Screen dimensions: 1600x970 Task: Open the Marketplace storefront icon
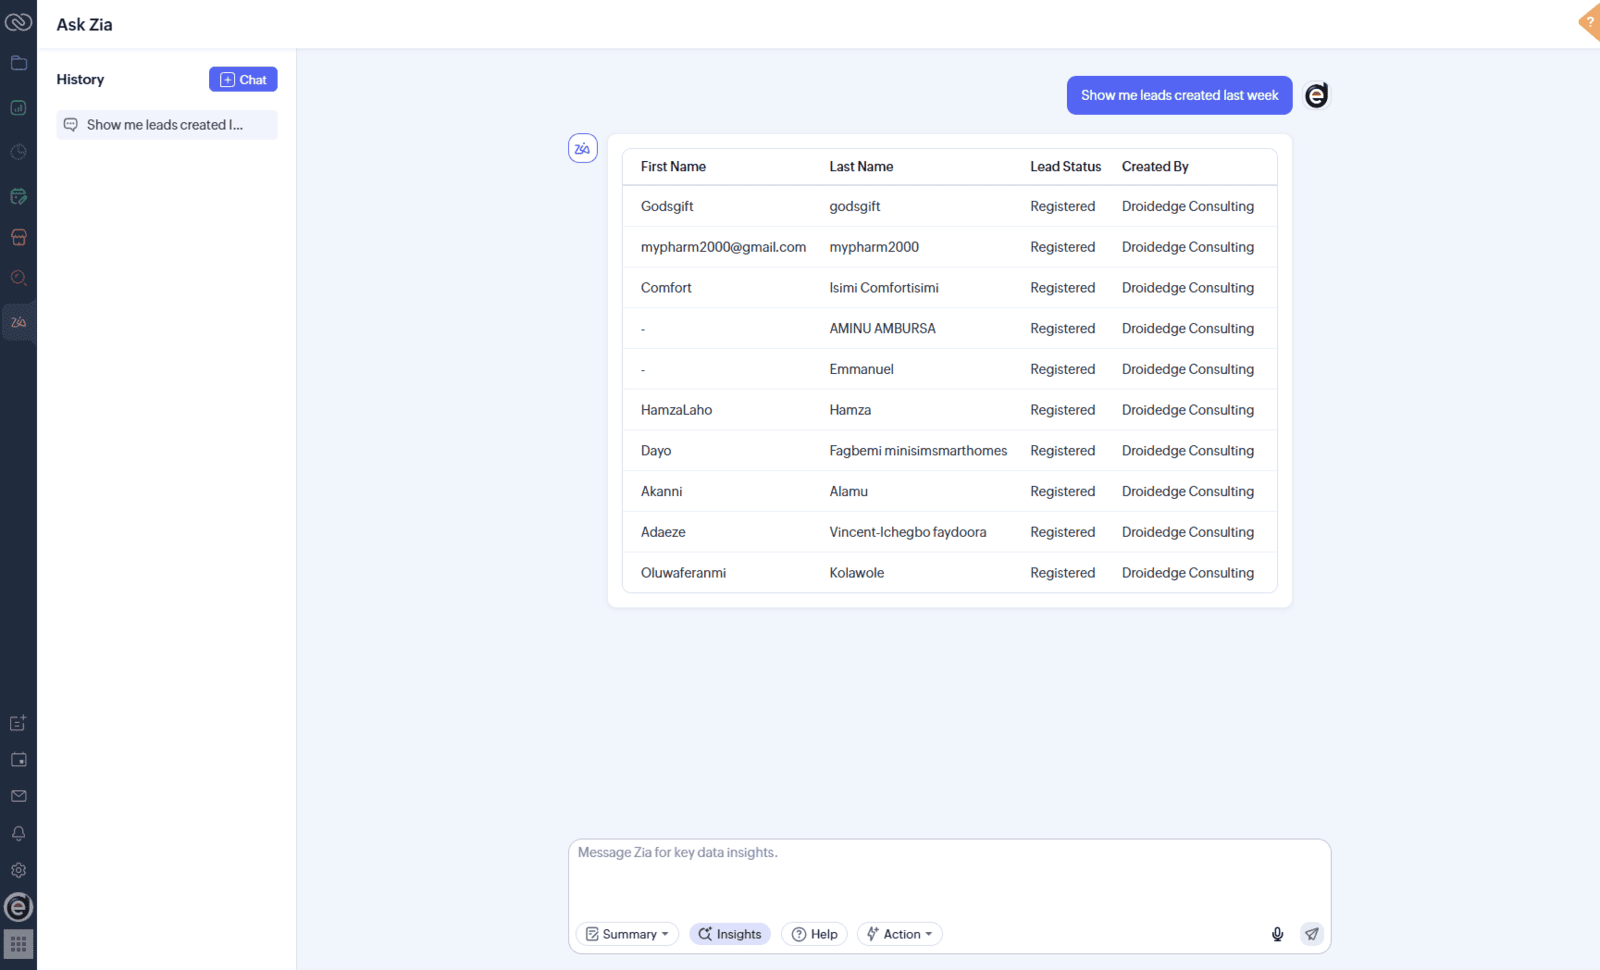pyautogui.click(x=18, y=237)
